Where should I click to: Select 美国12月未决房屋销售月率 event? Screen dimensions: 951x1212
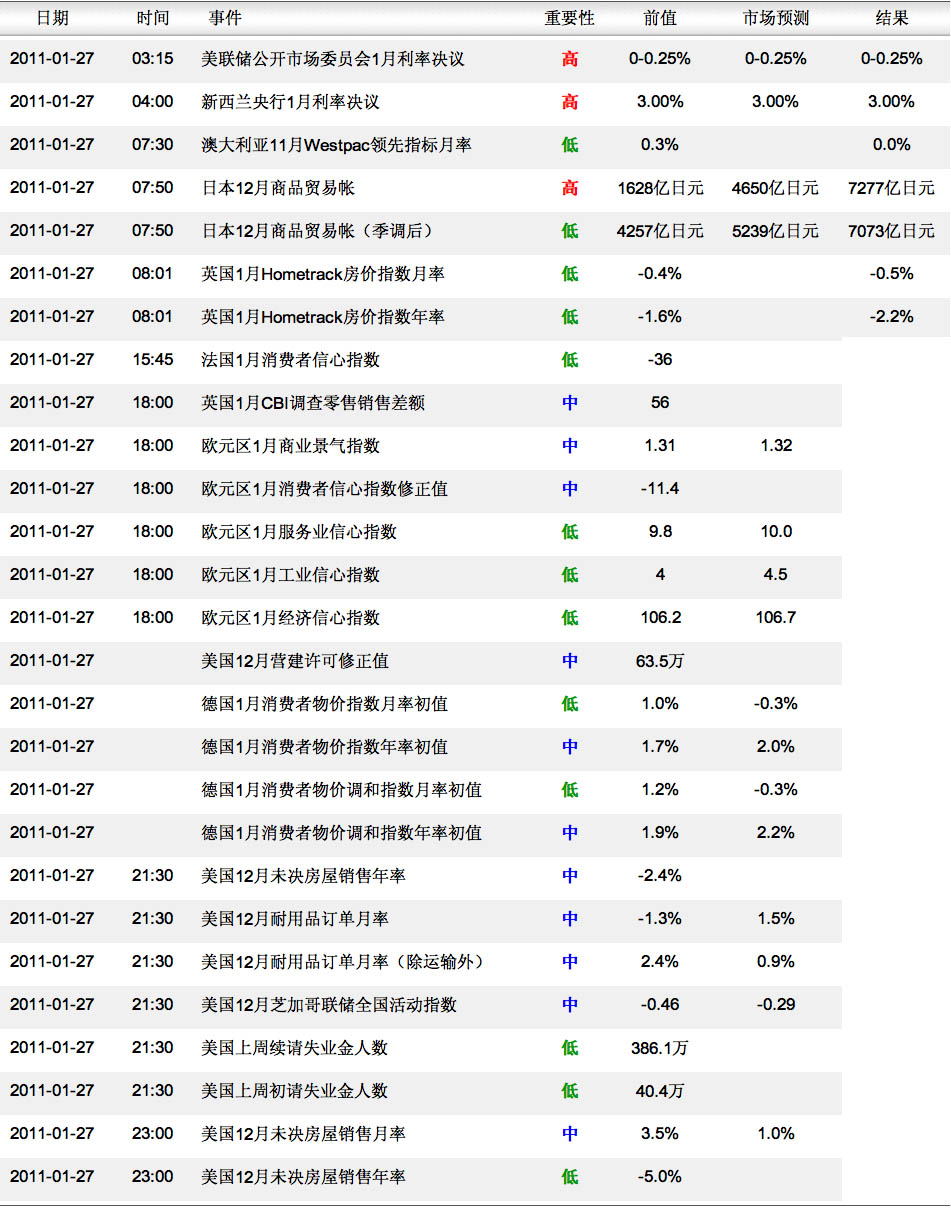[303, 1134]
